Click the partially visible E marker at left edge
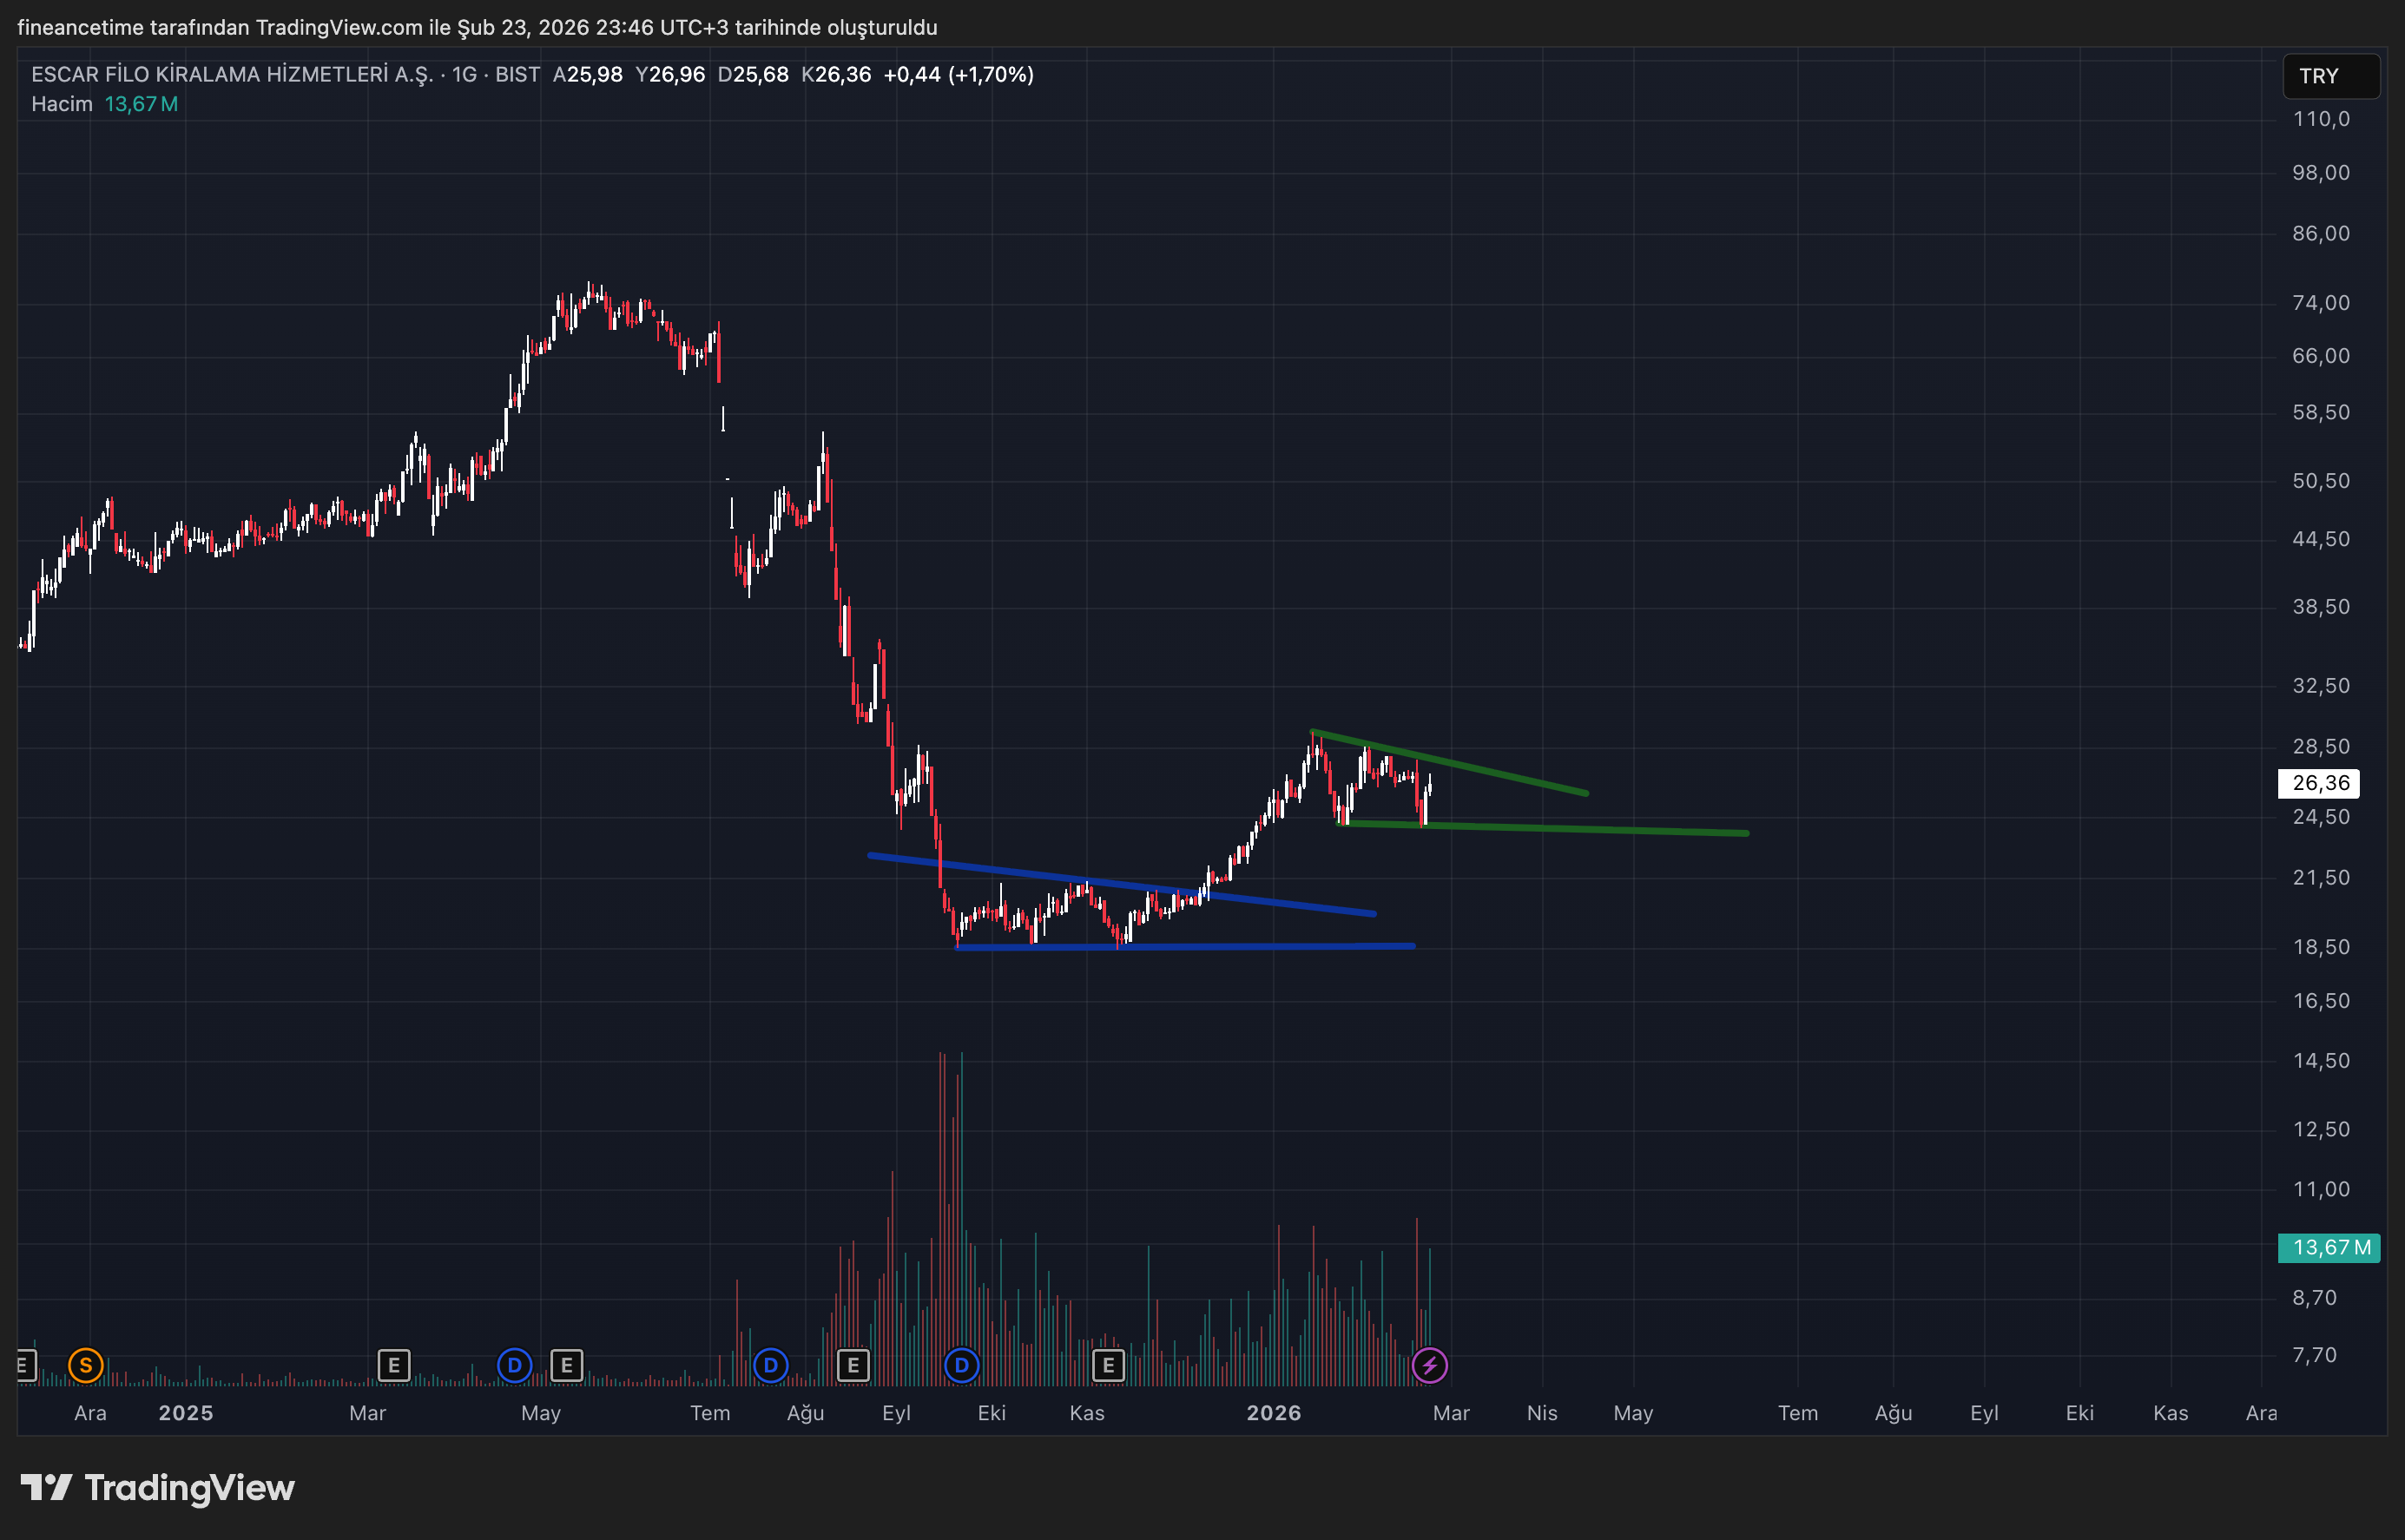2405x1540 pixels. (x=25, y=1365)
